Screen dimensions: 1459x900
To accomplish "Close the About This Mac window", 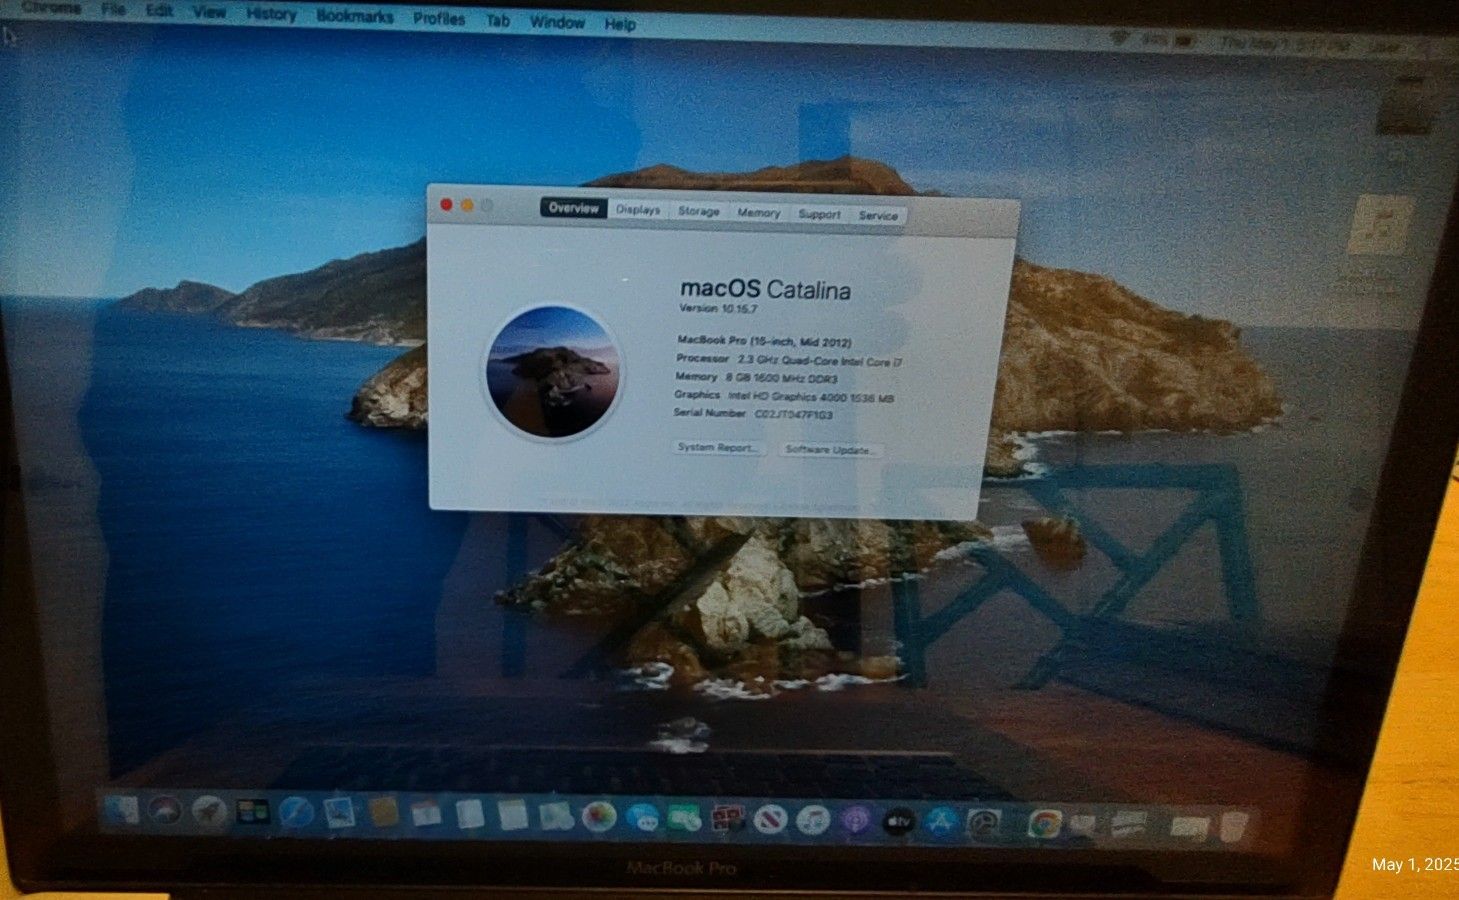I will (x=446, y=205).
